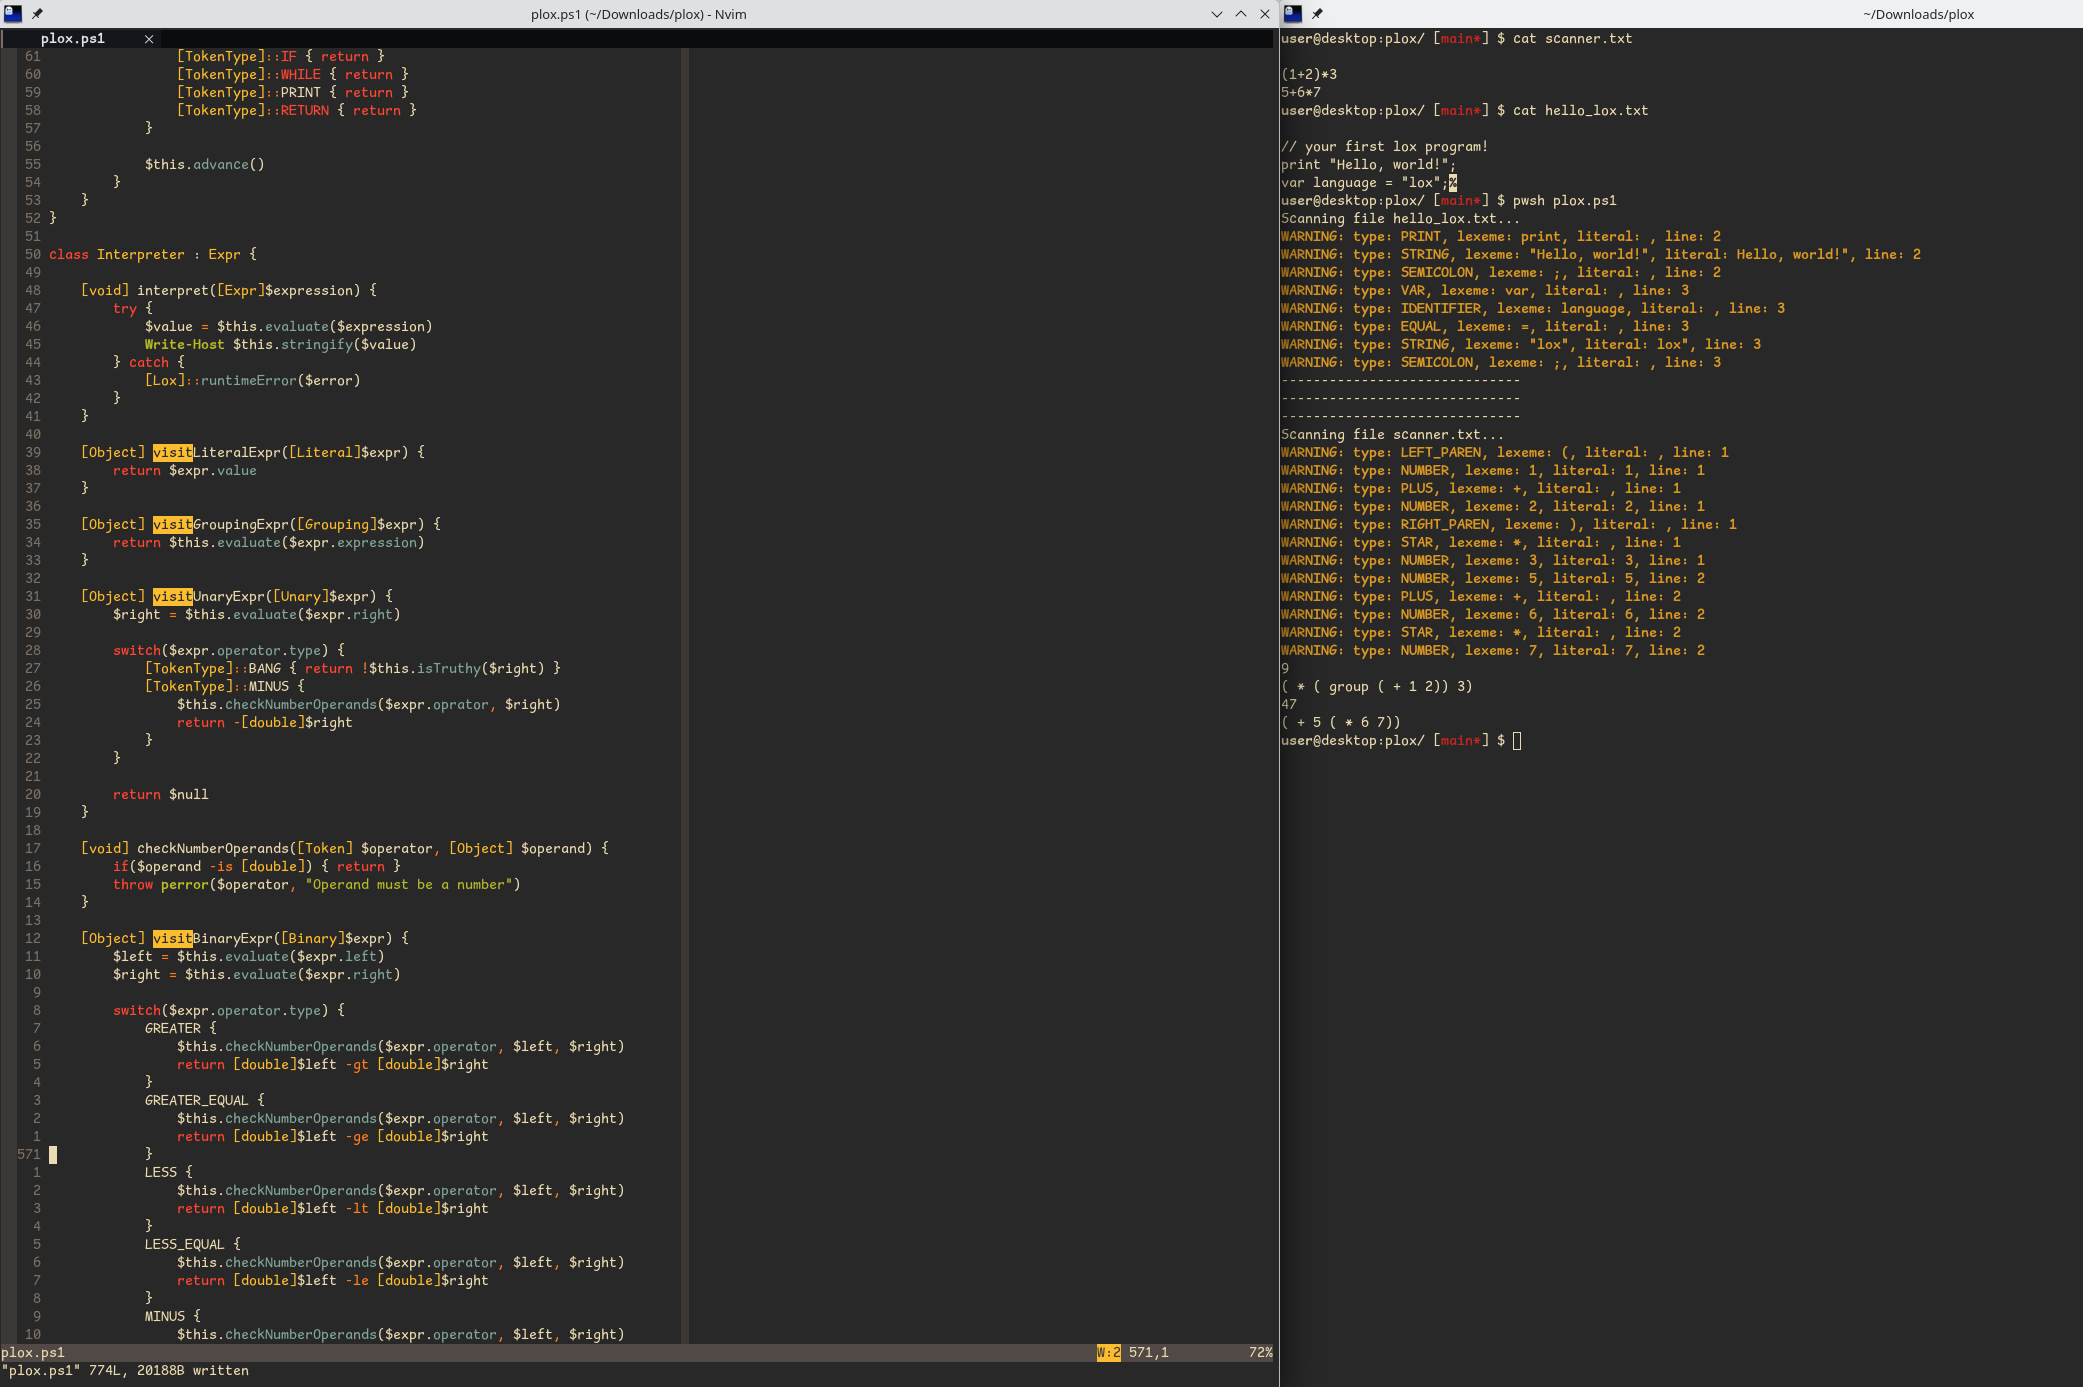2083x1387 pixels.
Task: Click the terminal prompt cursor at the bottom
Action: coord(1517,741)
